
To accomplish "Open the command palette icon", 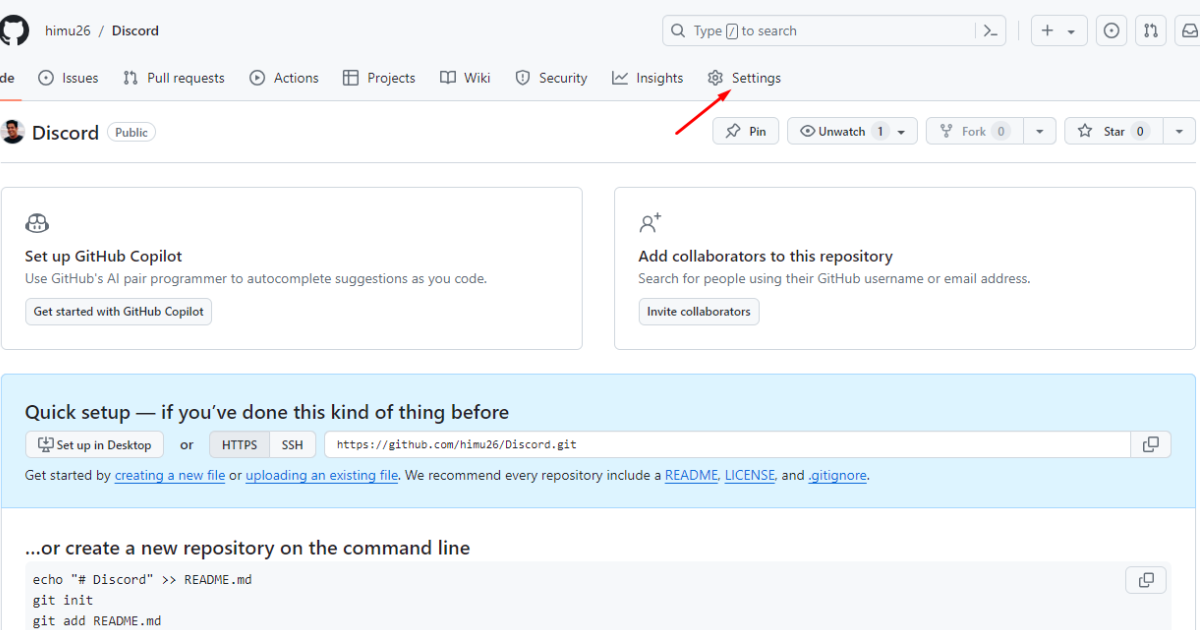I will [x=990, y=31].
